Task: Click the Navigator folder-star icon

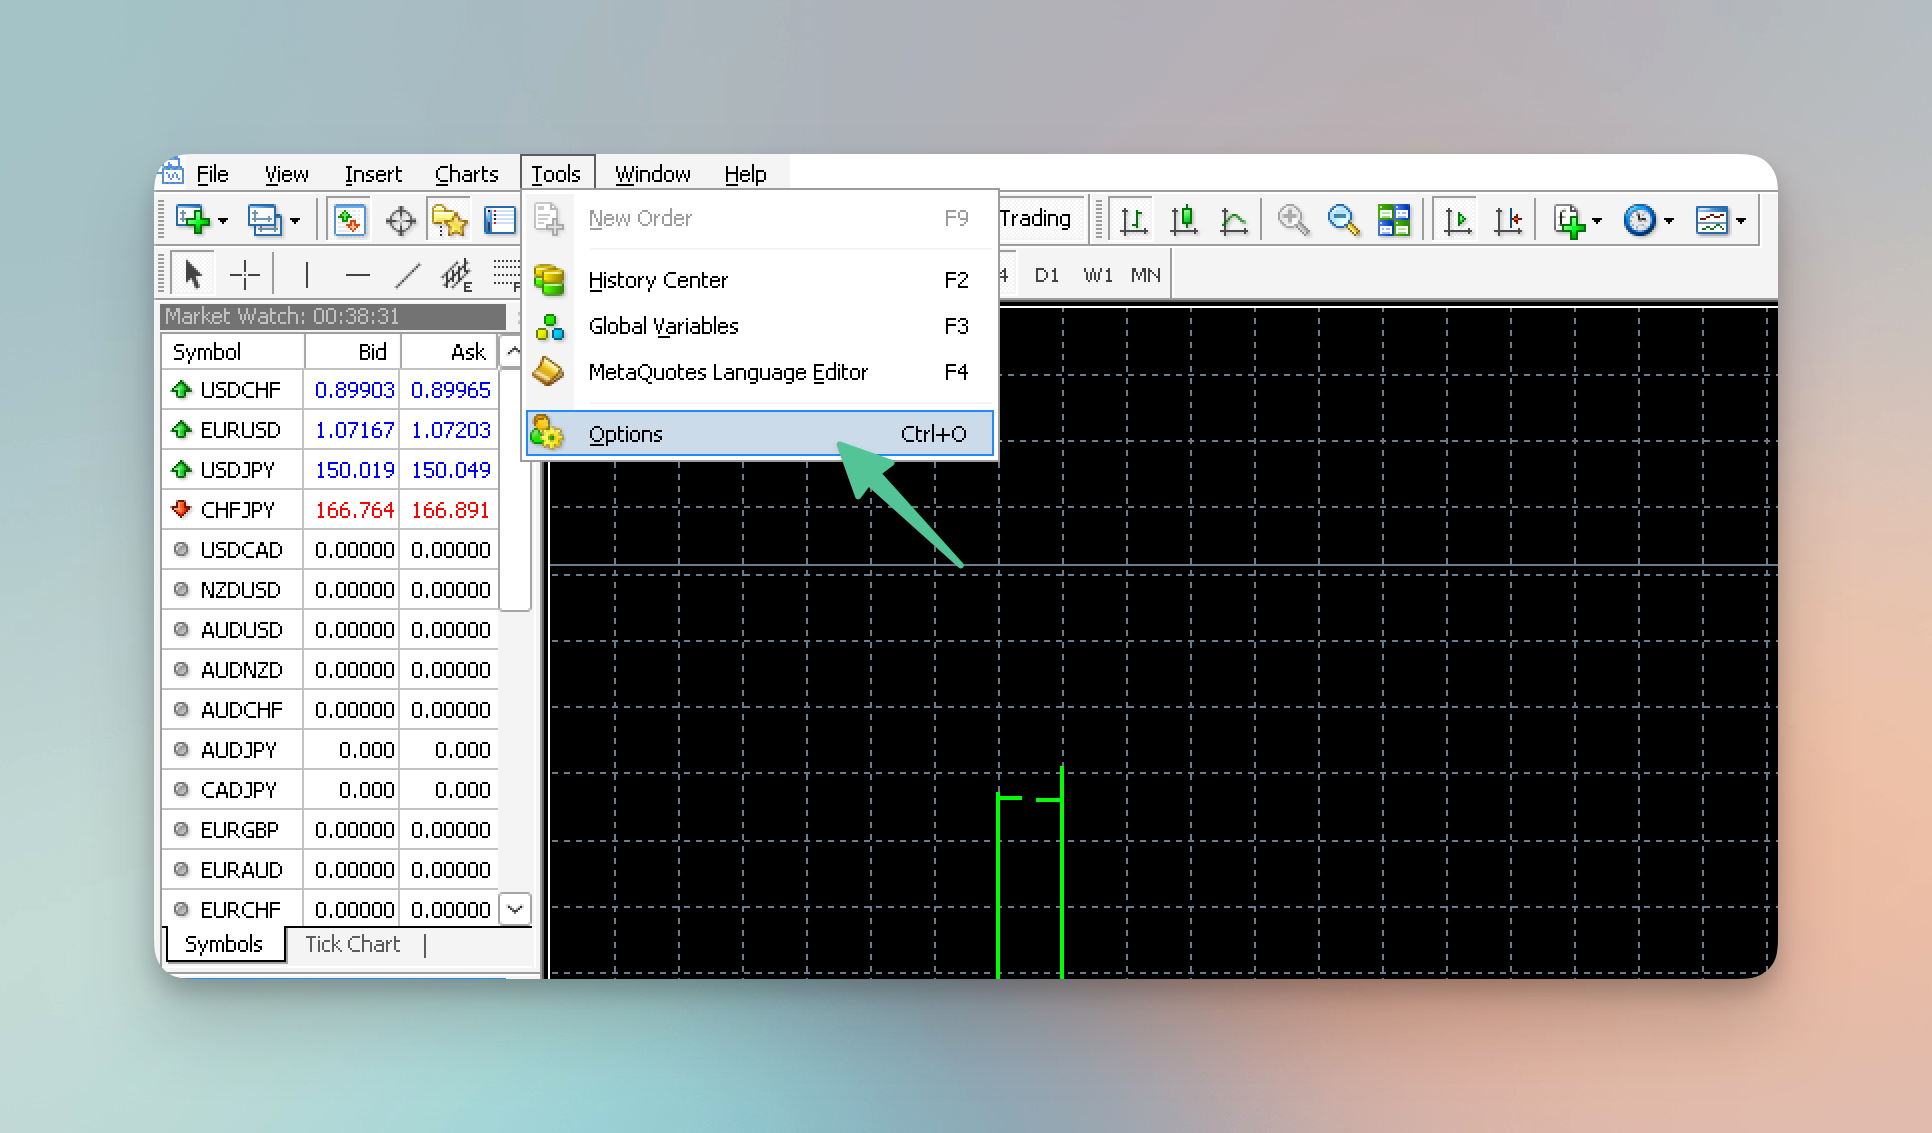Action: pos(450,220)
